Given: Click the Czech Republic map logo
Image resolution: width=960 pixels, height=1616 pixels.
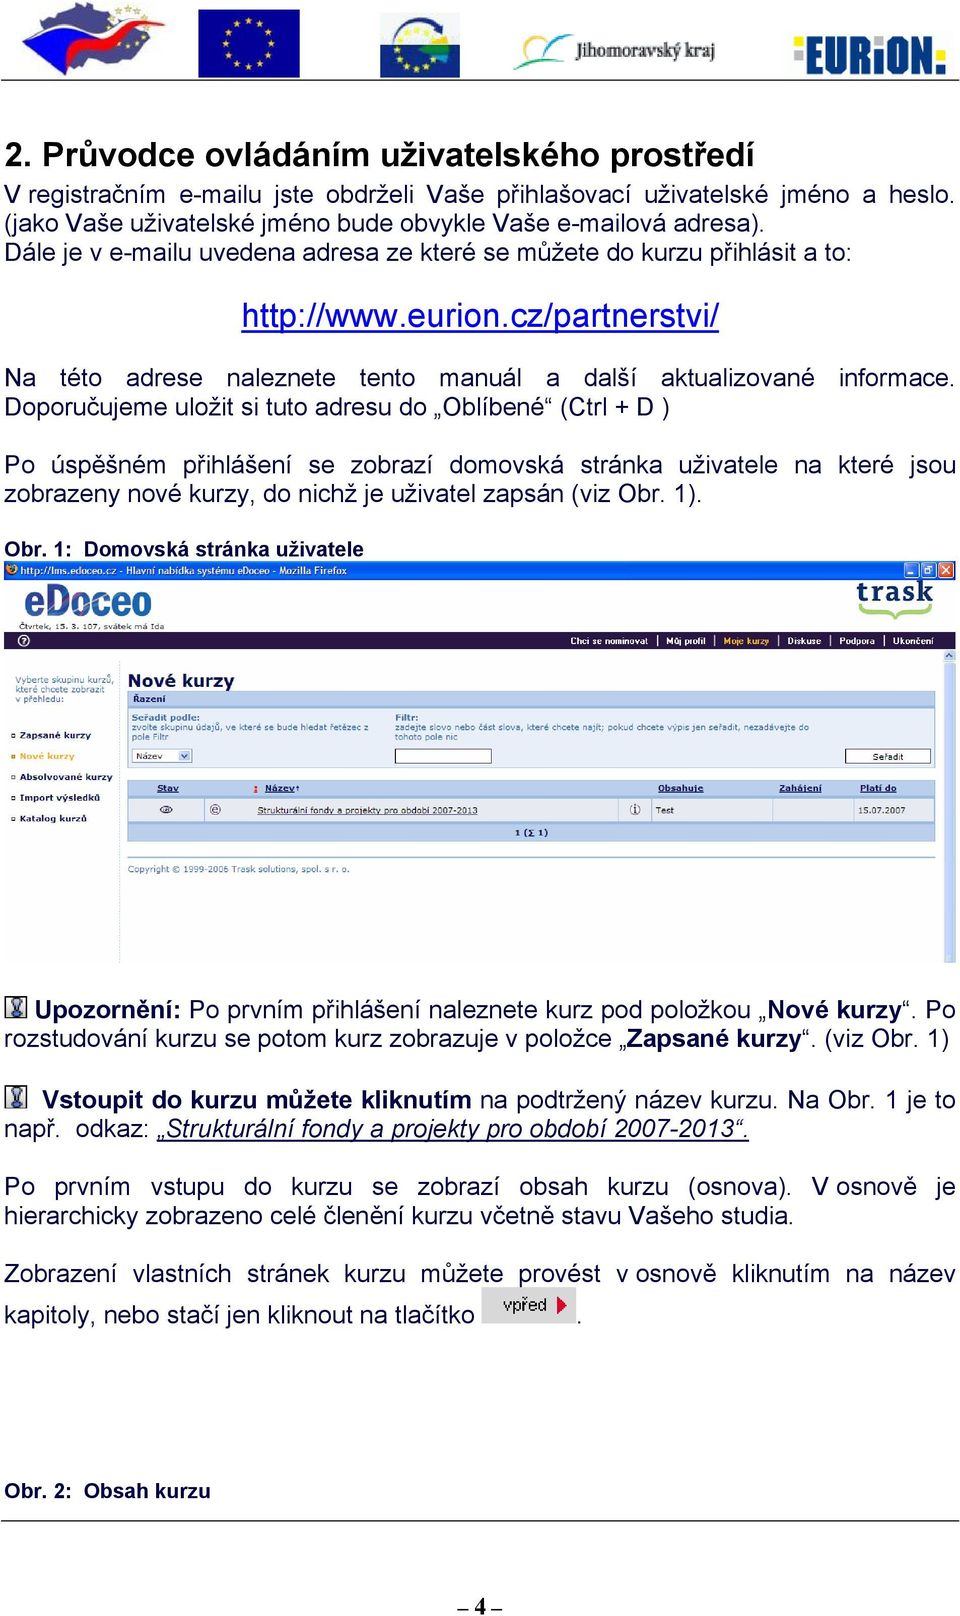Looking at the screenshot, I should [92, 39].
